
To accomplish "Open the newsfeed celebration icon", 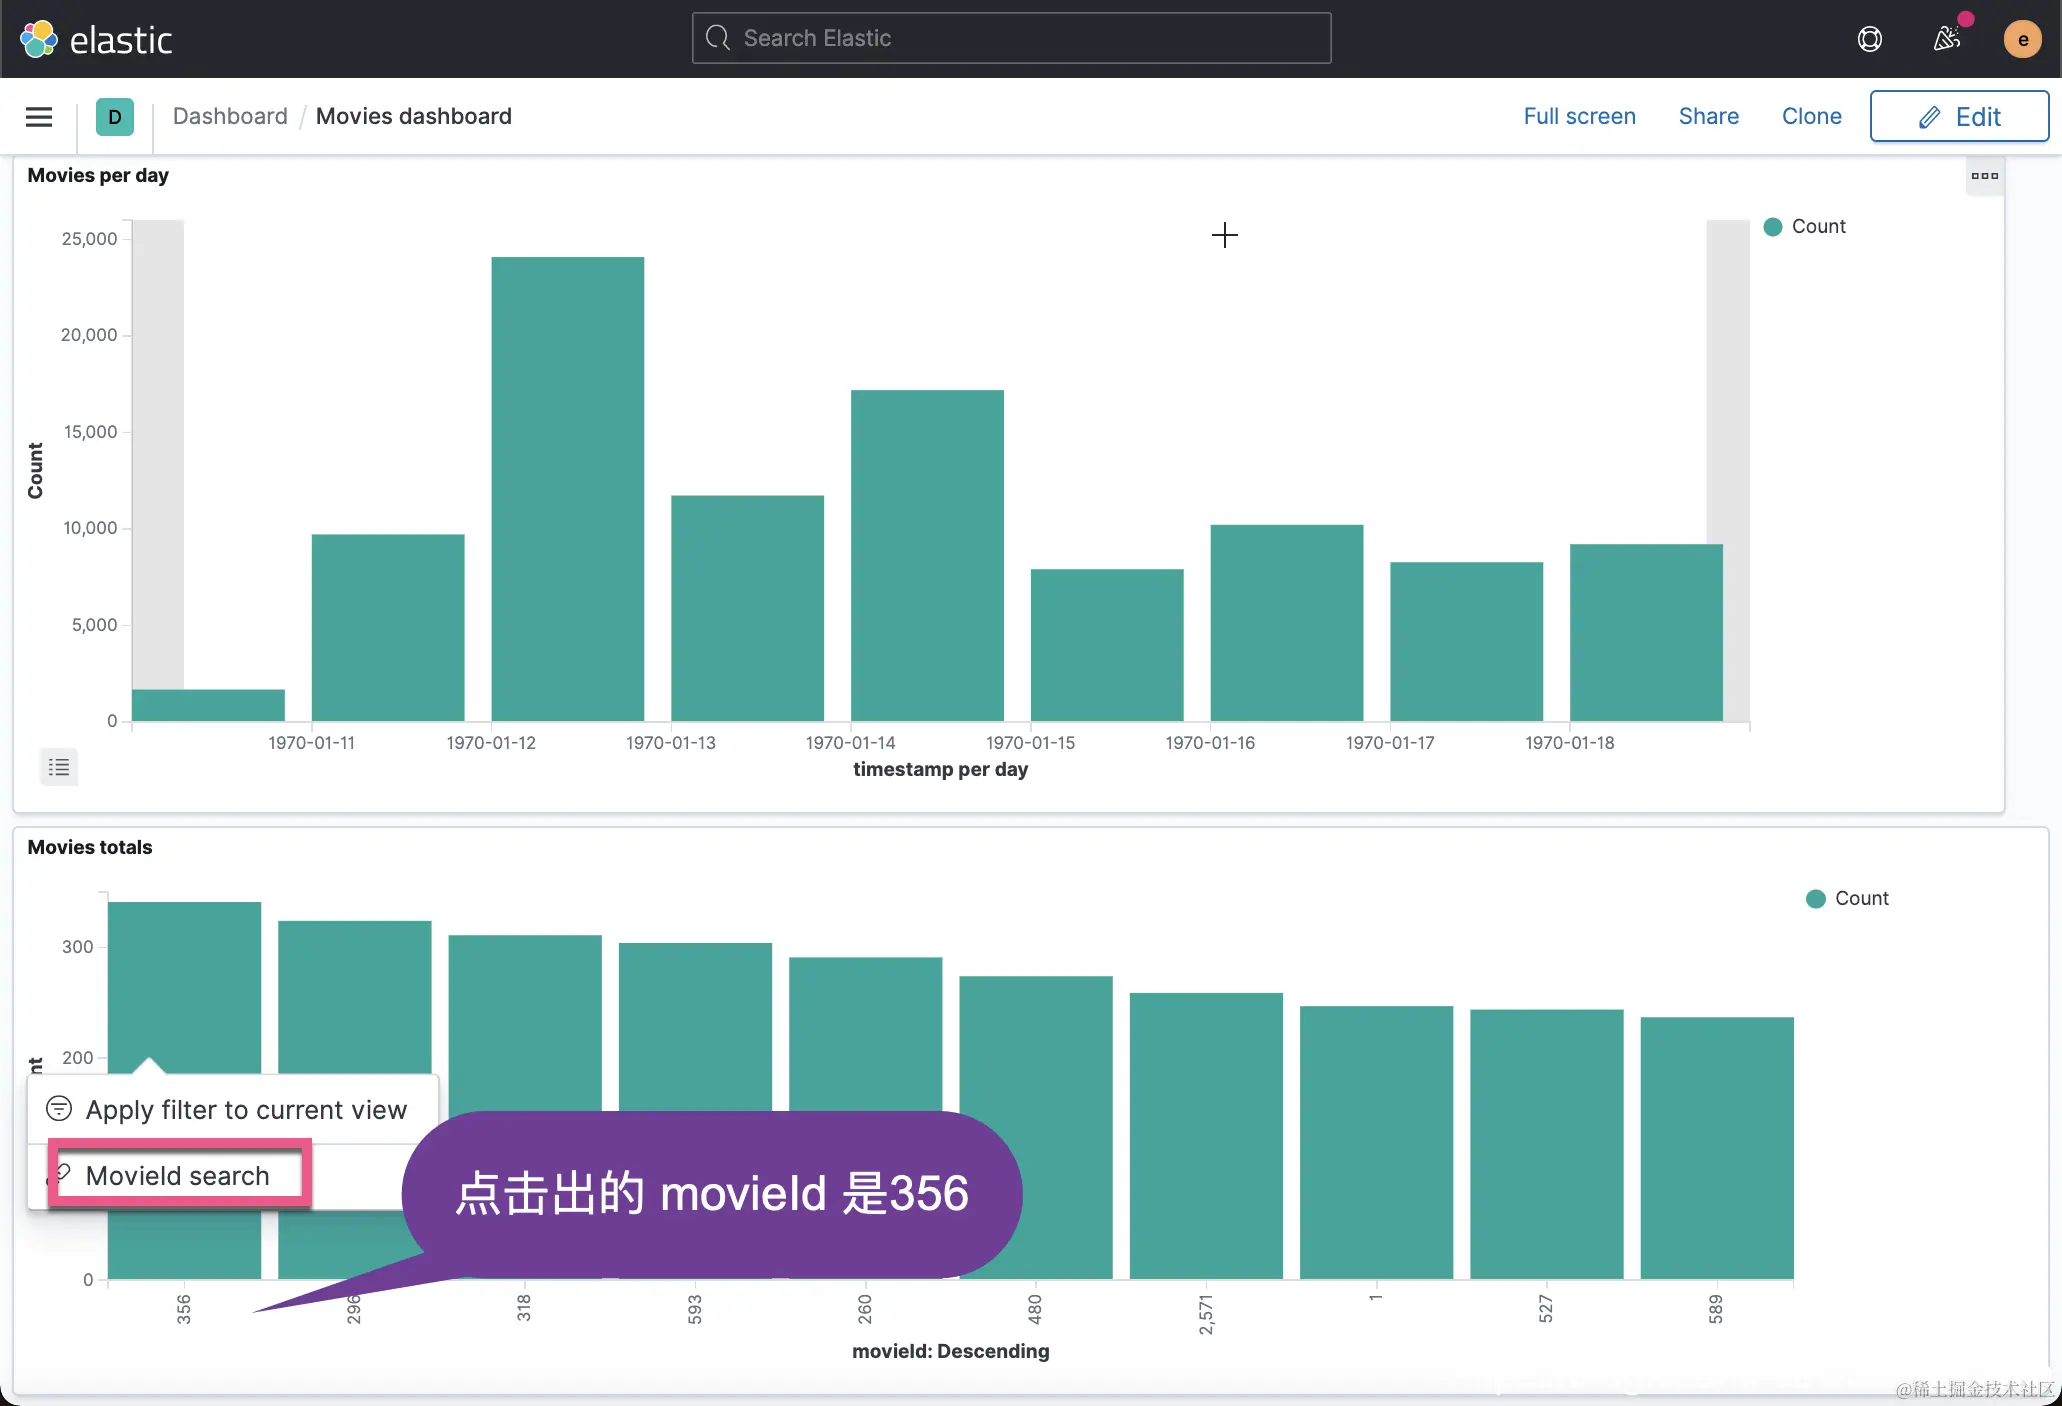I will [1946, 39].
